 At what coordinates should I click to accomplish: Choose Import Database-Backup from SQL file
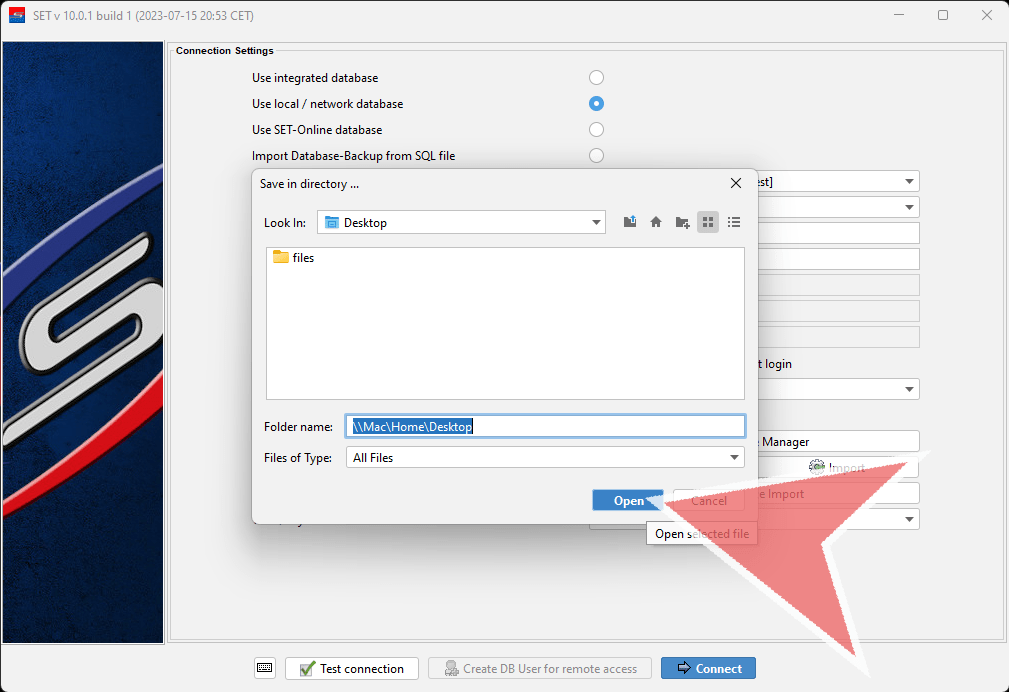596,156
